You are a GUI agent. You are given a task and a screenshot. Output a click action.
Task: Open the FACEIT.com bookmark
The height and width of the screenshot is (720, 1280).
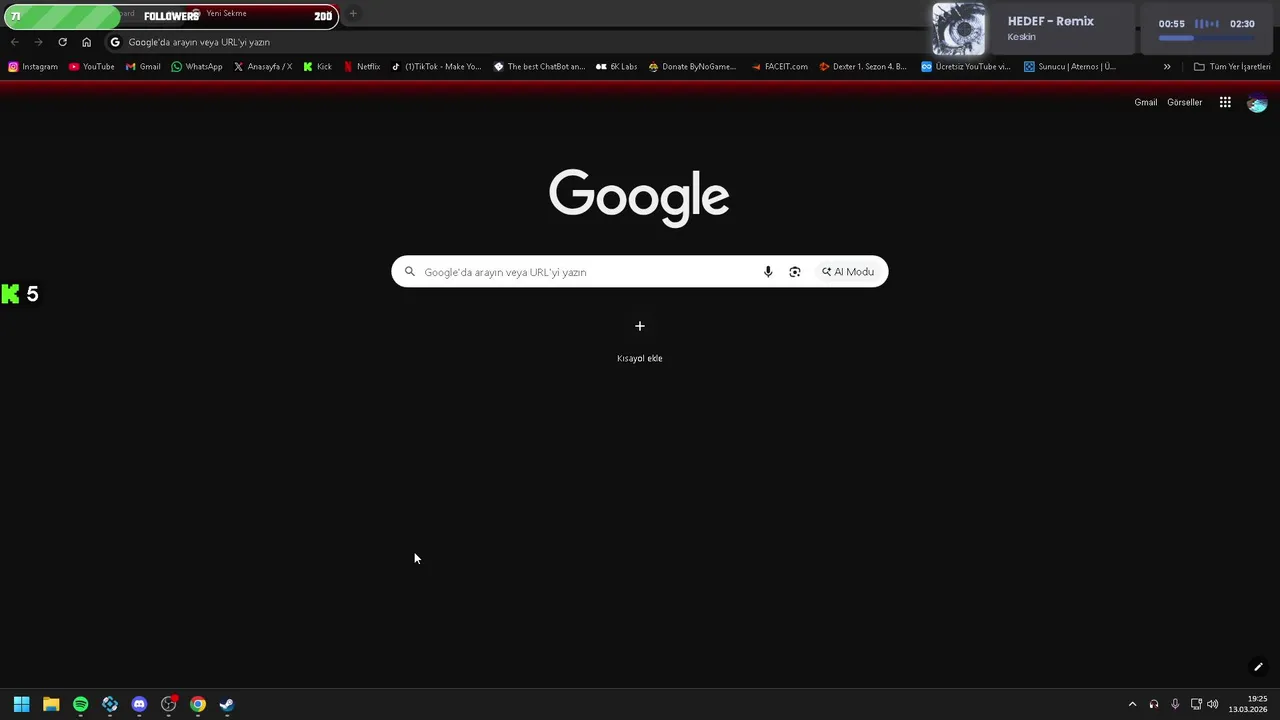779,67
